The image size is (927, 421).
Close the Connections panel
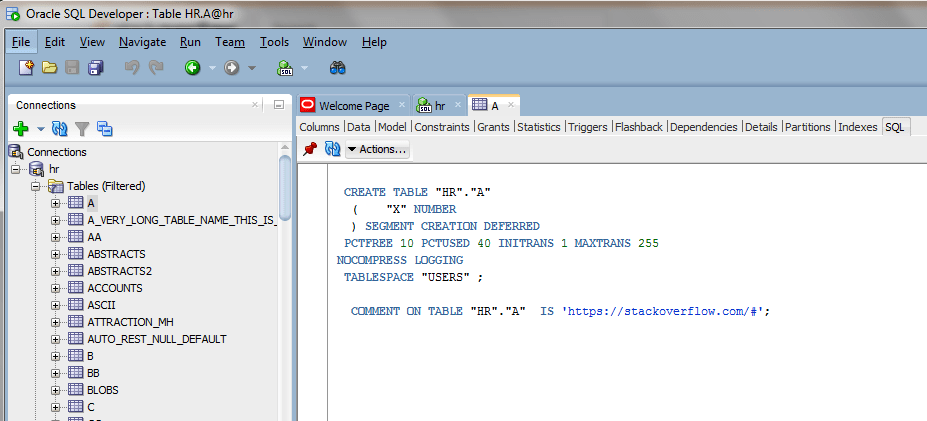pos(255,105)
